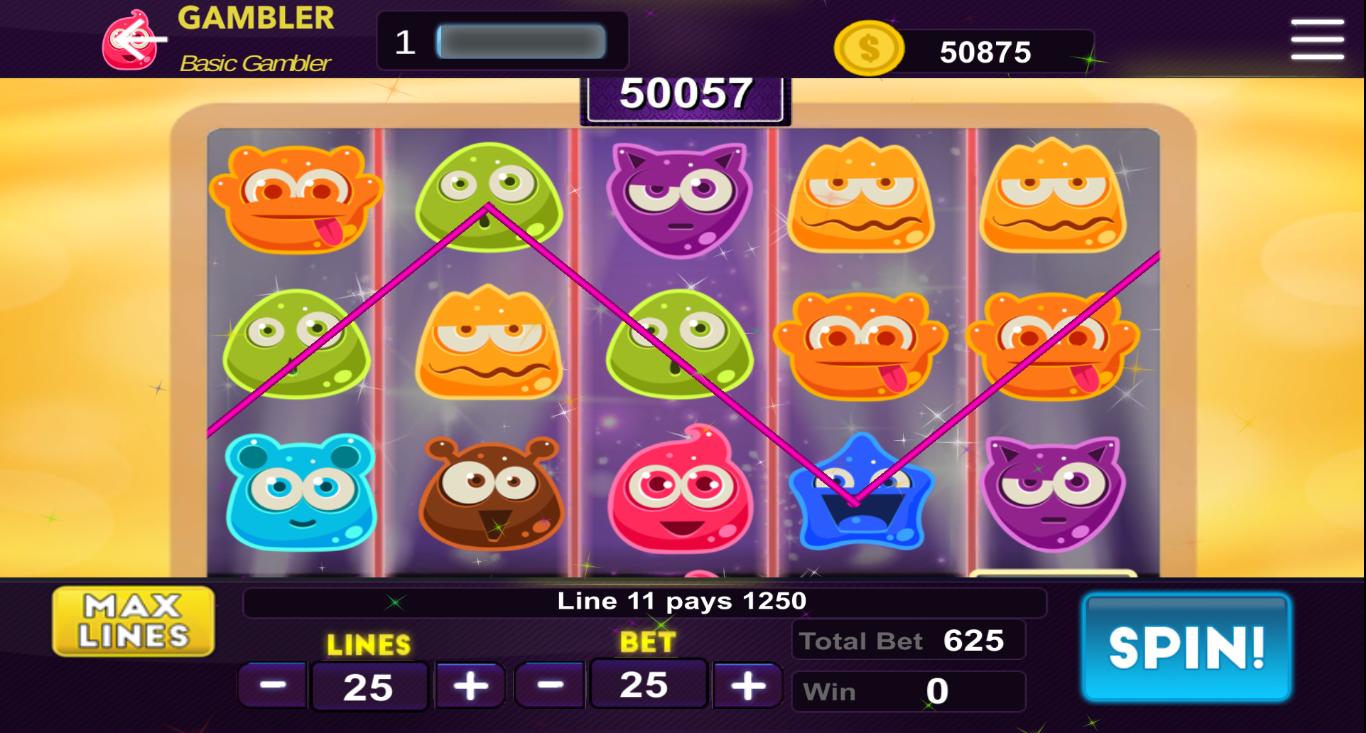Tap the brown jelly symbol
The image size is (1366, 733).
pos(488,493)
